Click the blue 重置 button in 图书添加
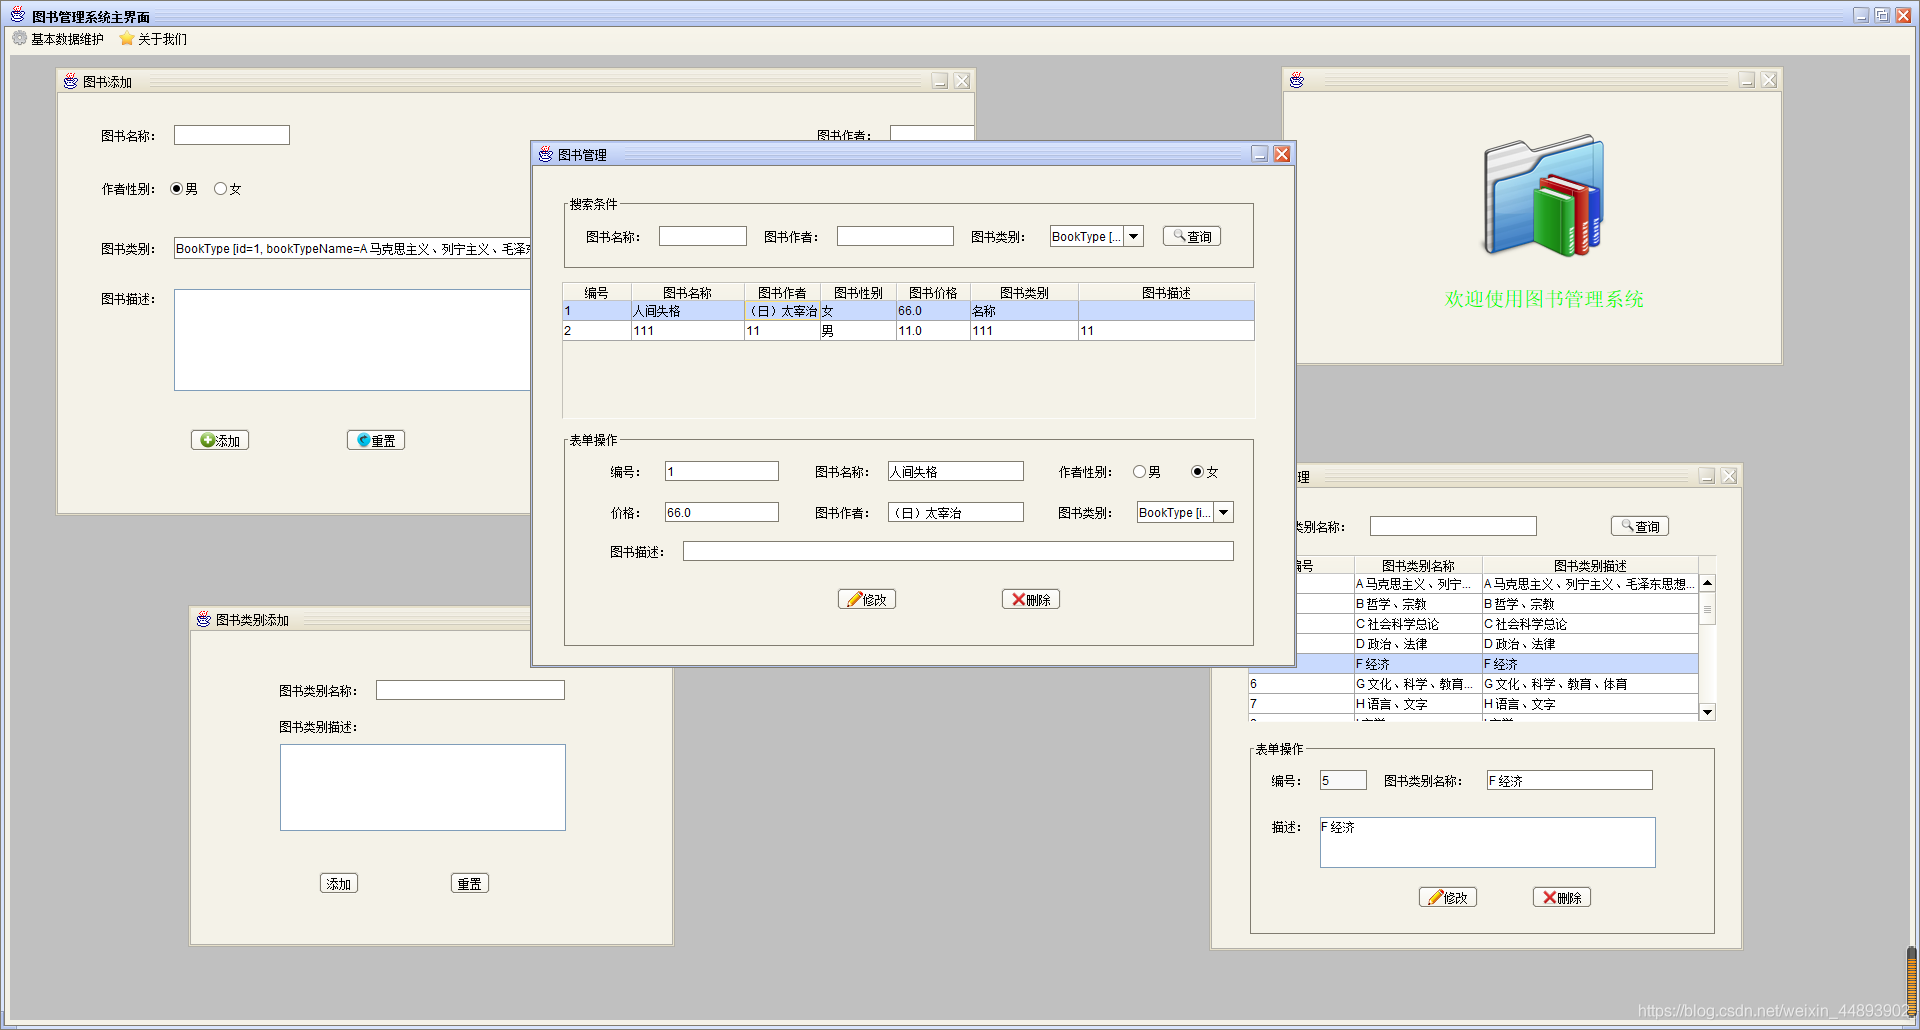 pos(376,440)
